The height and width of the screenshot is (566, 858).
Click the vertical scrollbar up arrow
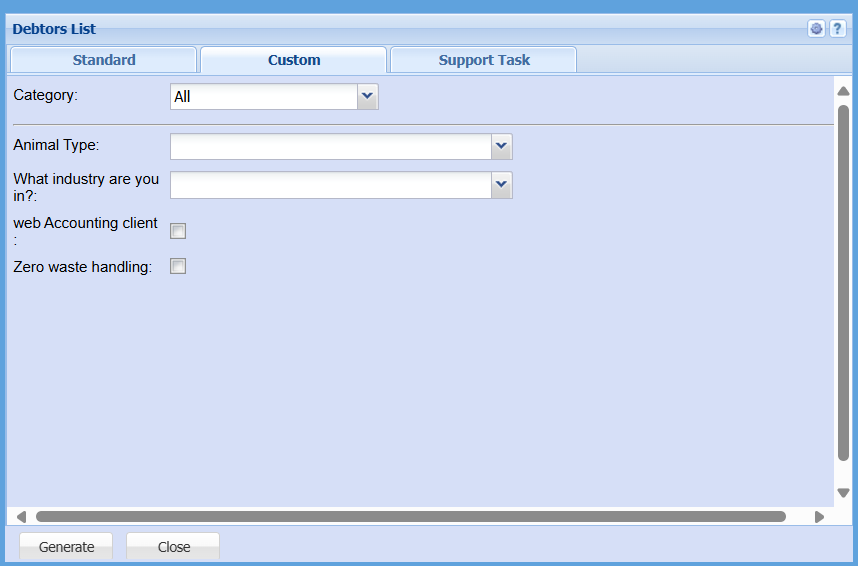point(843,91)
